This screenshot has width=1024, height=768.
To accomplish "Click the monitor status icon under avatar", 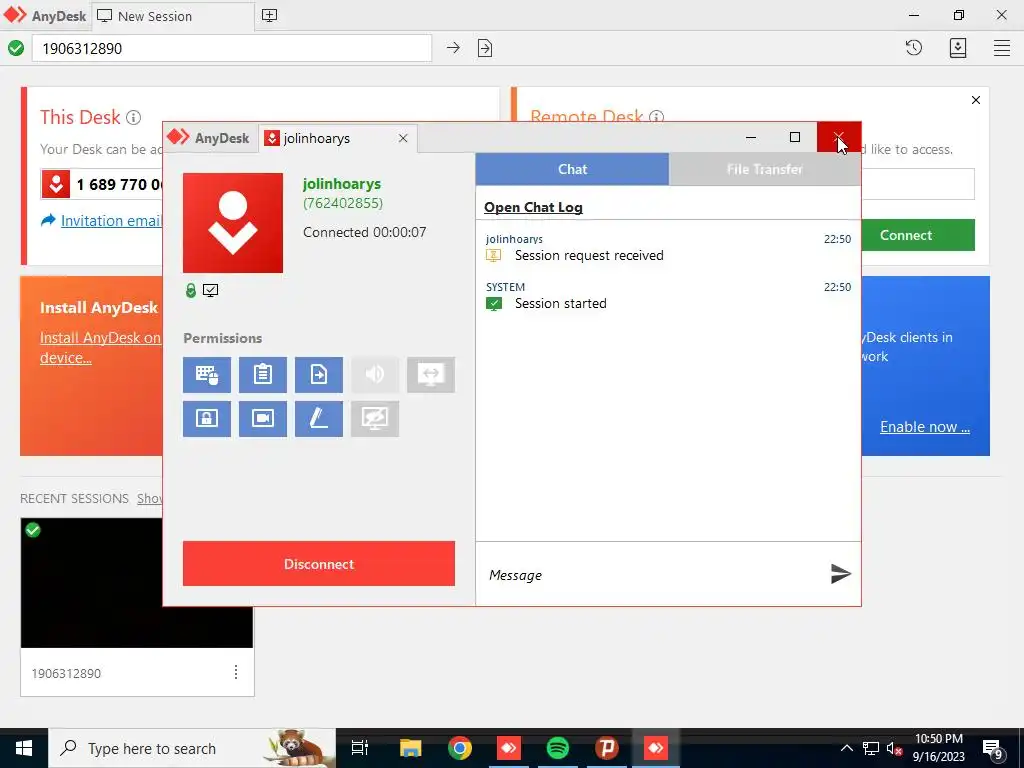I will point(210,291).
